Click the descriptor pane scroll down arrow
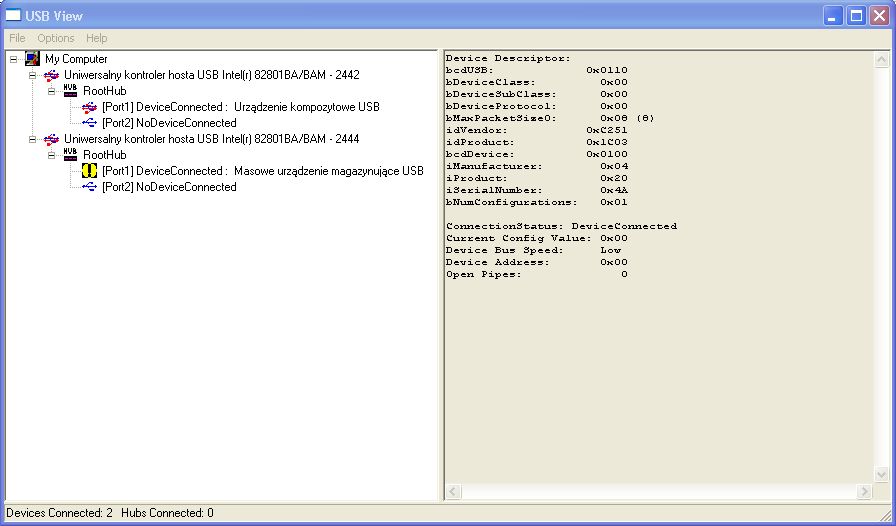This screenshot has width=896, height=526. click(881, 475)
